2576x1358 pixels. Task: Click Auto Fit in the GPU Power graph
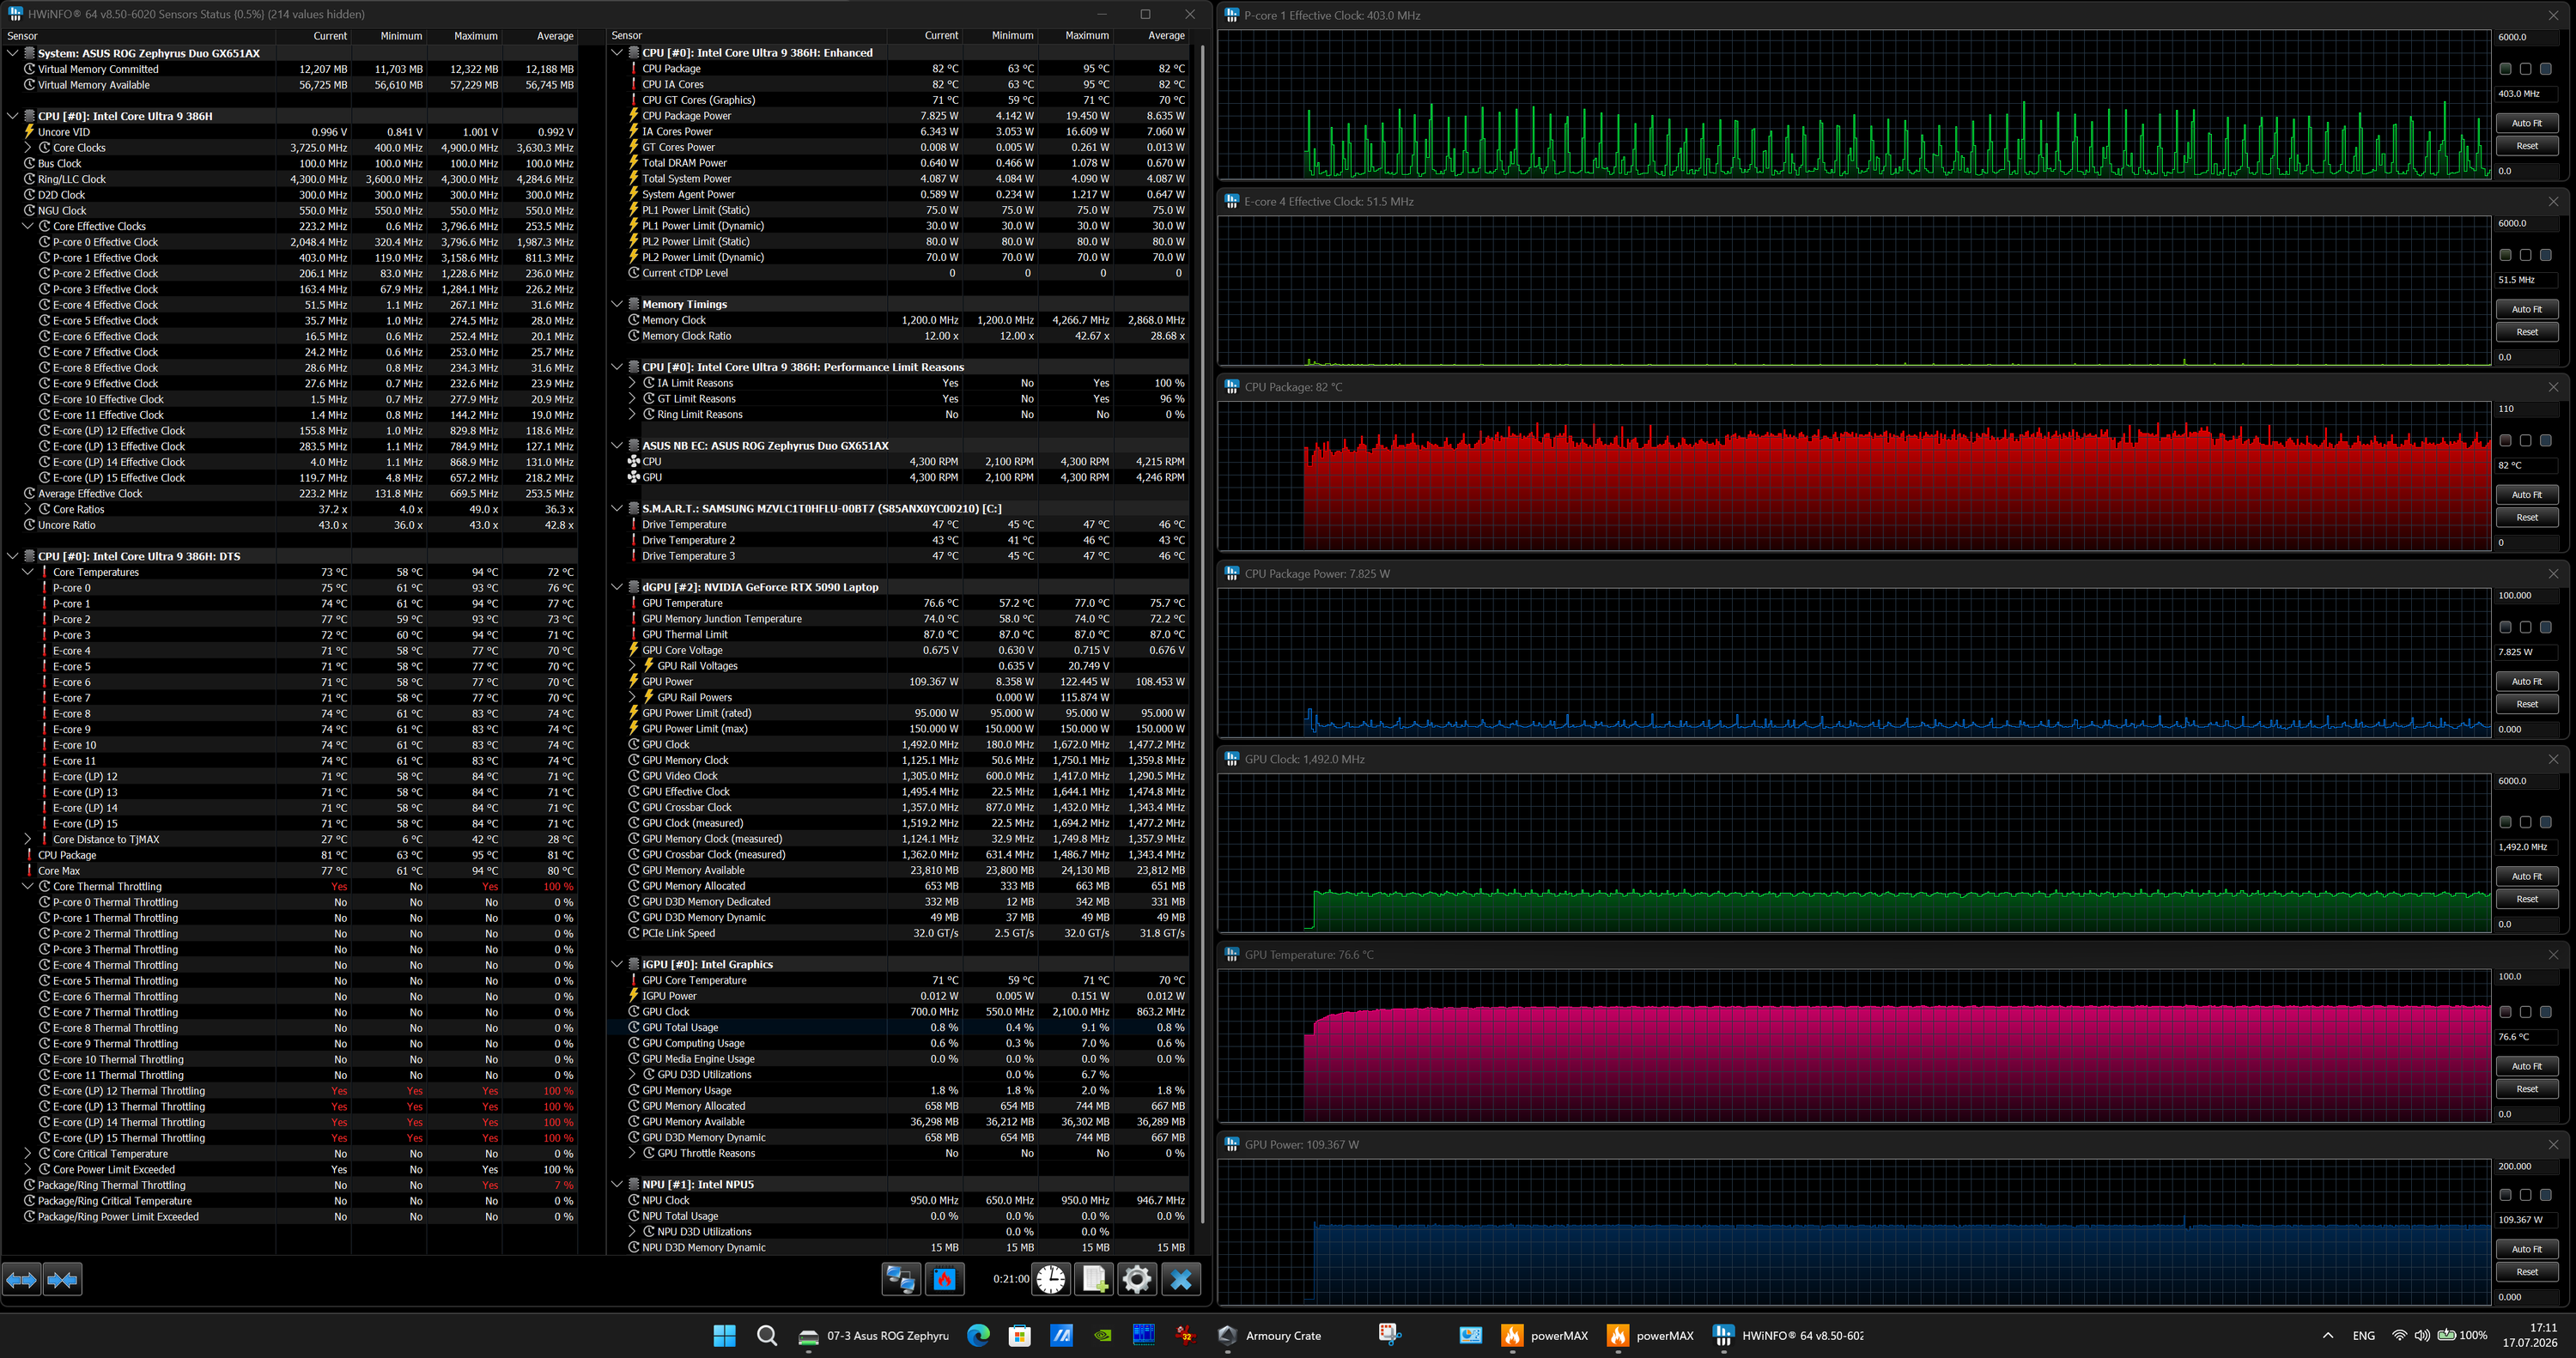(2527, 1249)
